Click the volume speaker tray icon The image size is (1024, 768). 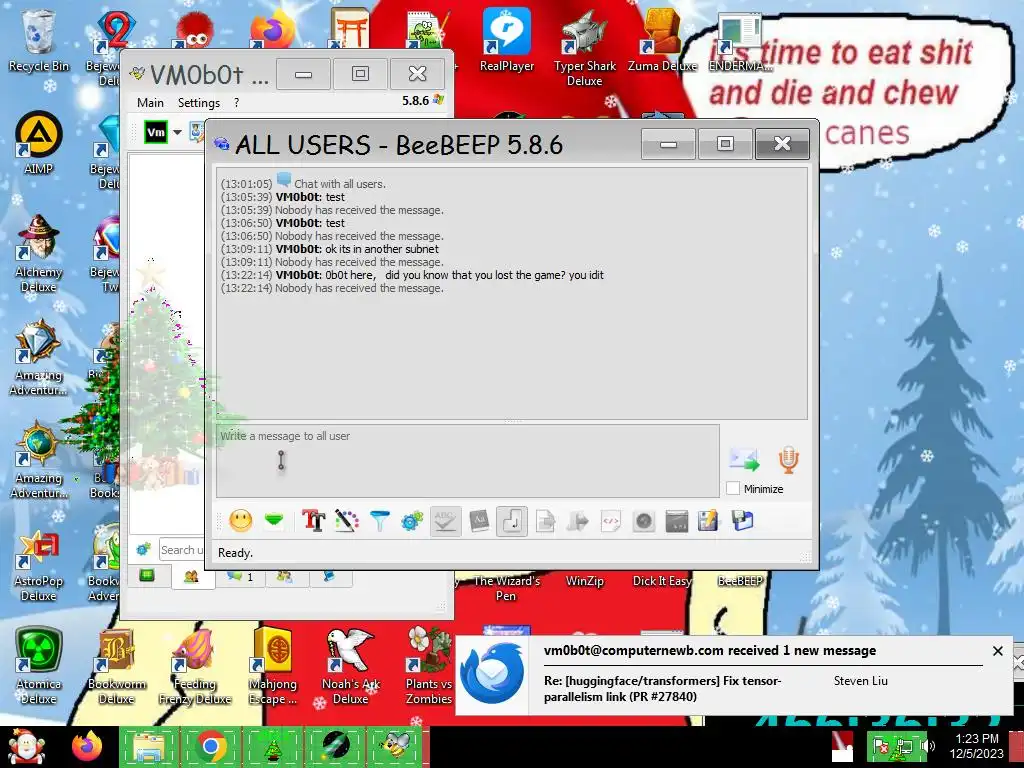(929, 746)
